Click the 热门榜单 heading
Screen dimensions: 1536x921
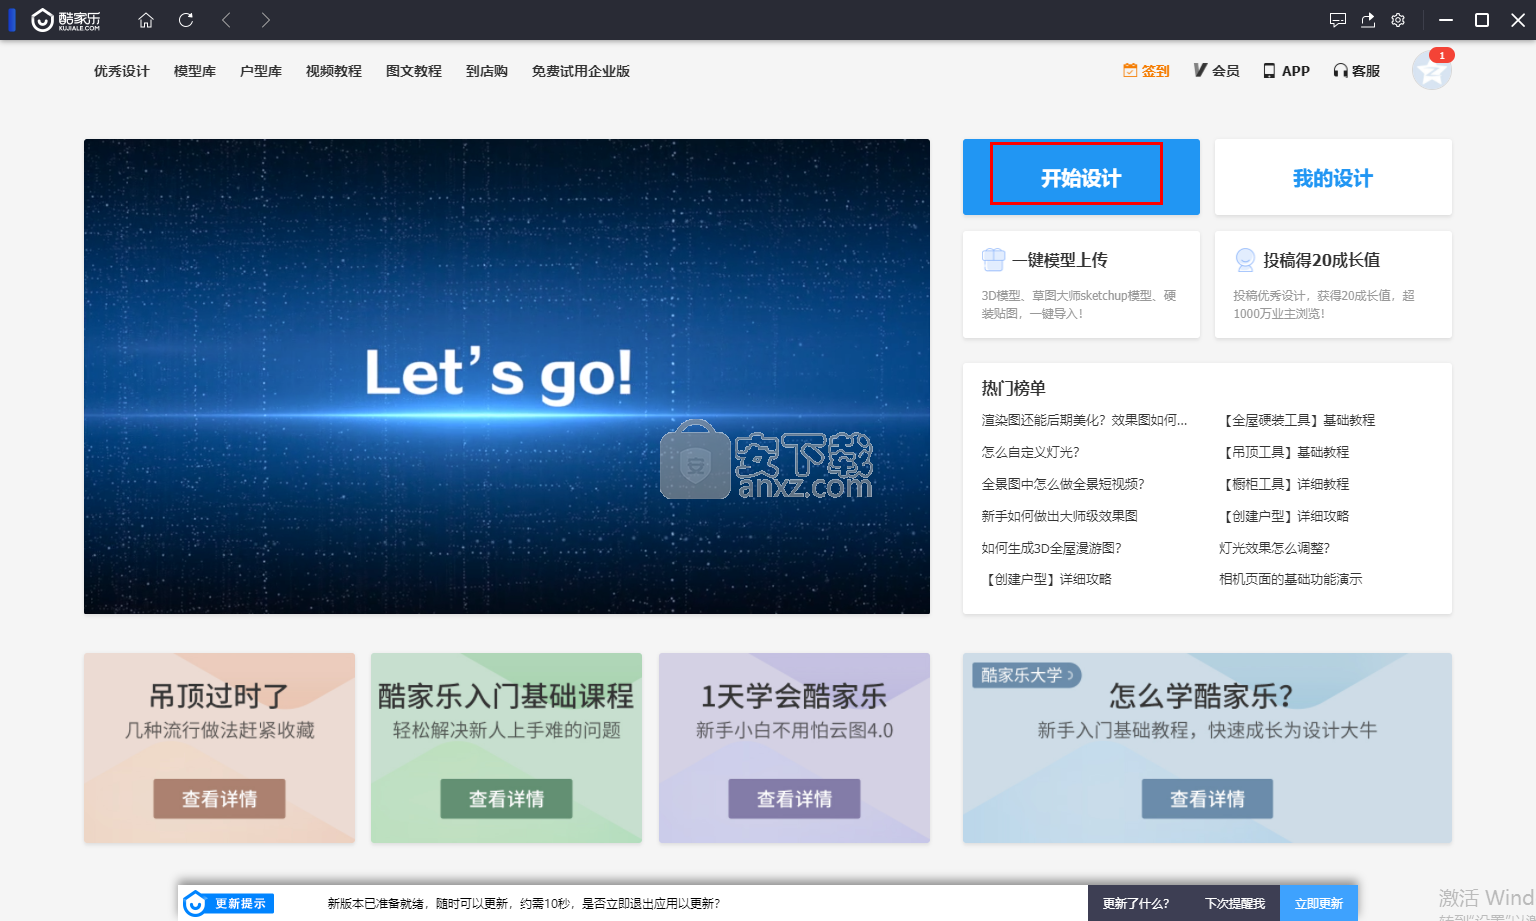coord(1013,388)
